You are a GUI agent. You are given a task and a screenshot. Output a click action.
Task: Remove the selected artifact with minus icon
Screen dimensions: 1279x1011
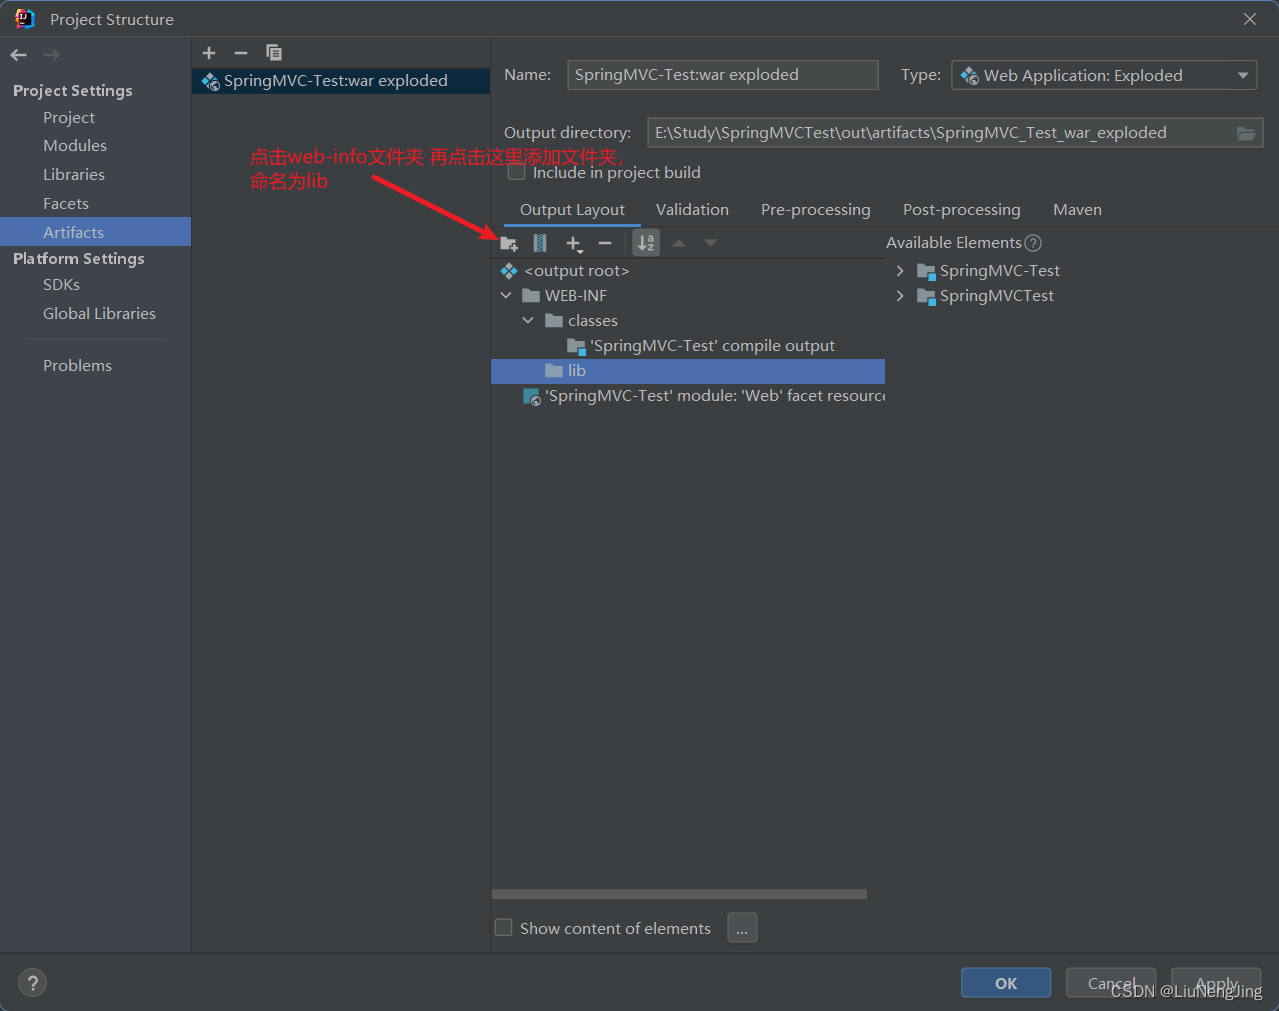point(241,53)
